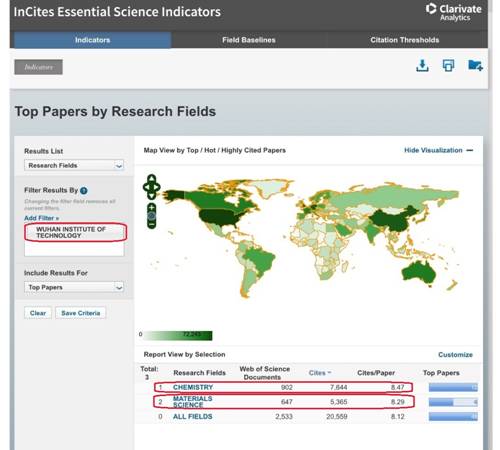This screenshot has width=500, height=450.
Task: Click the Materials Science top papers bar
Action: [x=453, y=402]
